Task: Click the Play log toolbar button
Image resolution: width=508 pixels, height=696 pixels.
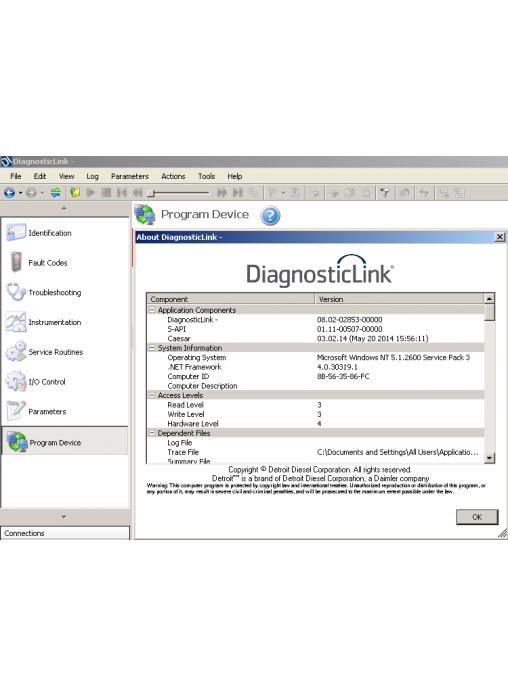Action: 91,193
